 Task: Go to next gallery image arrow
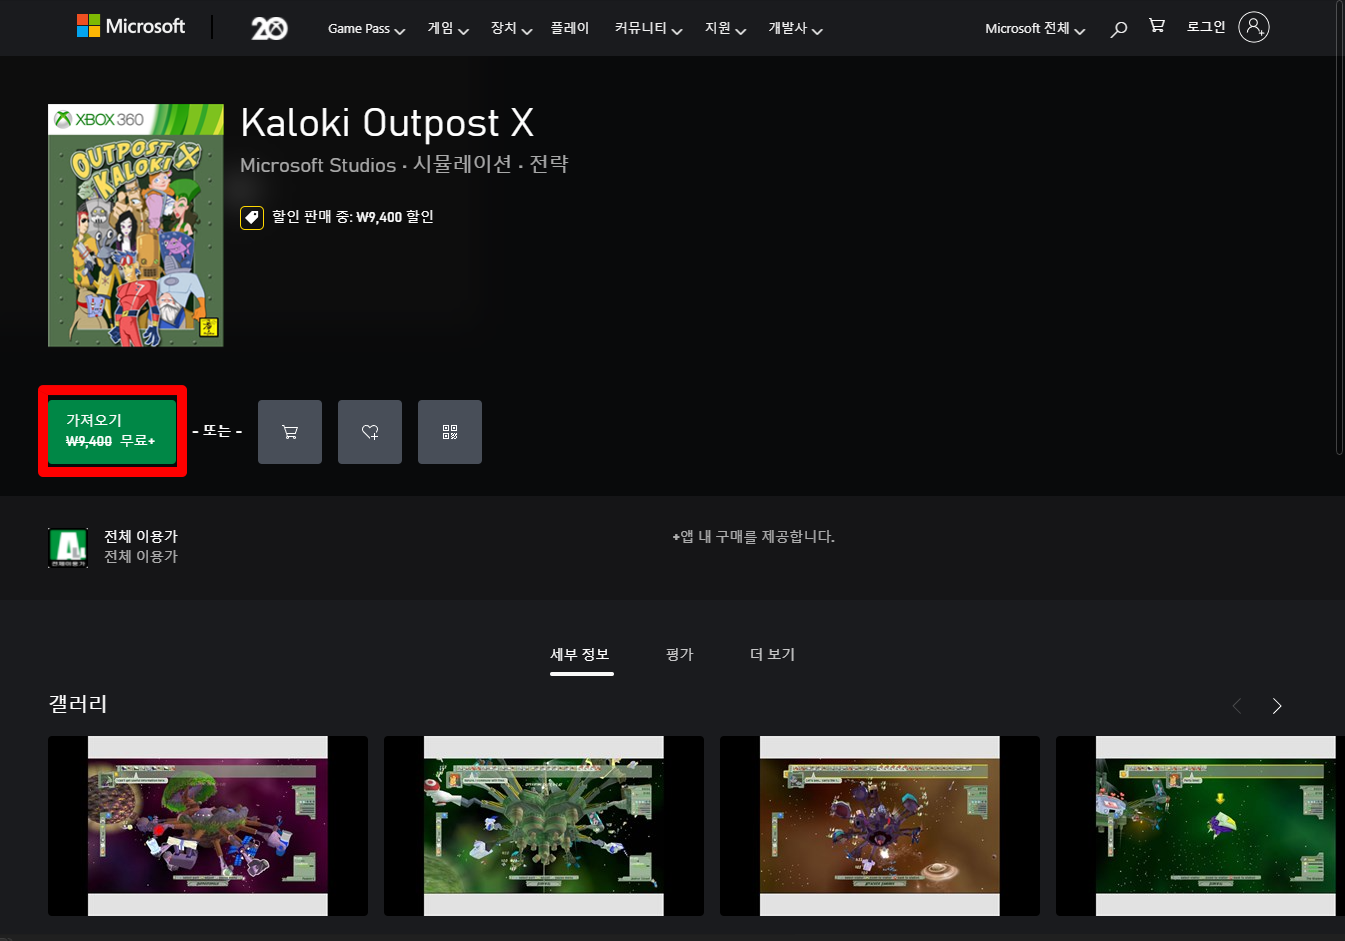coord(1277,706)
